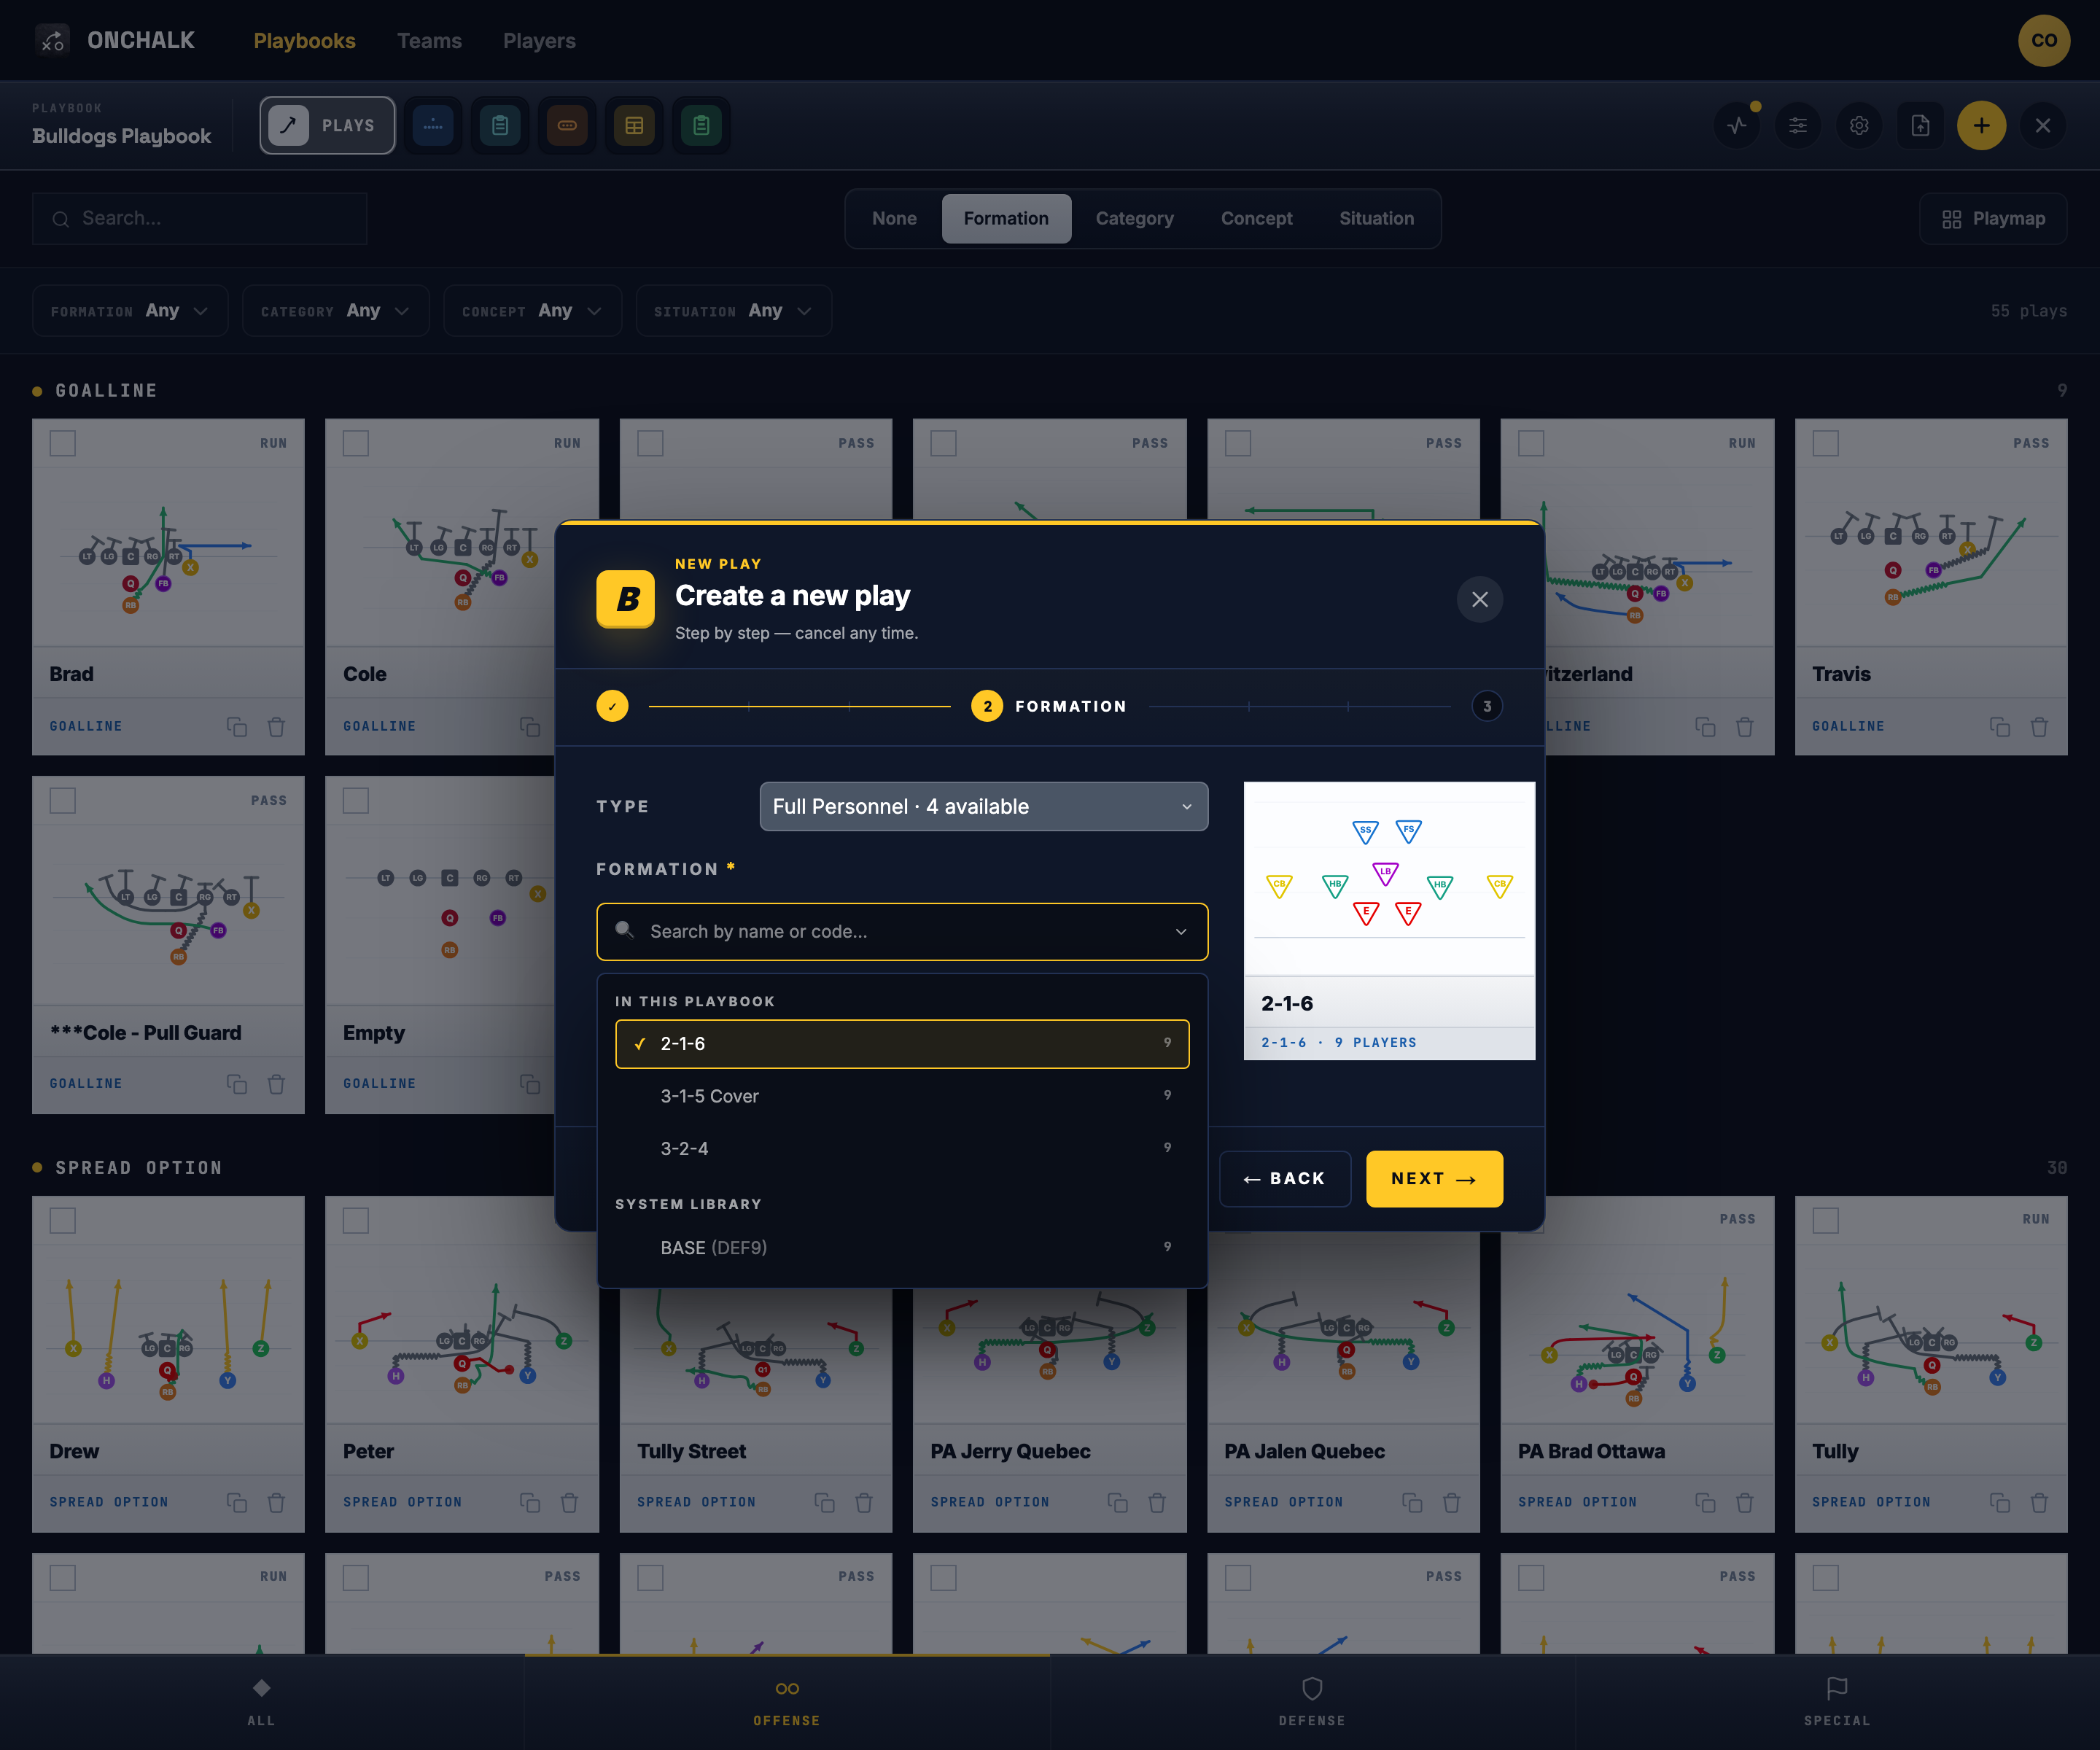Open the Formation filter dropdown
The image size is (2100, 1750).
click(x=130, y=311)
